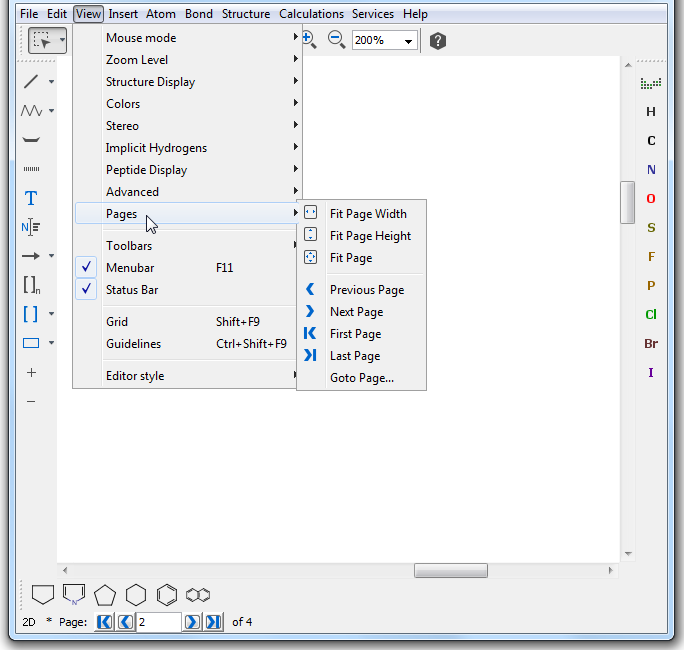Screen dimensions: 684x650
Task: Expand the Implicit Hydrogens submenu
Action: [156, 148]
